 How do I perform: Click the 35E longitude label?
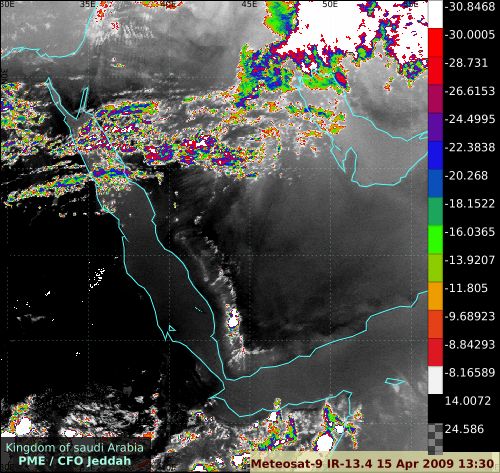[x=88, y=4]
